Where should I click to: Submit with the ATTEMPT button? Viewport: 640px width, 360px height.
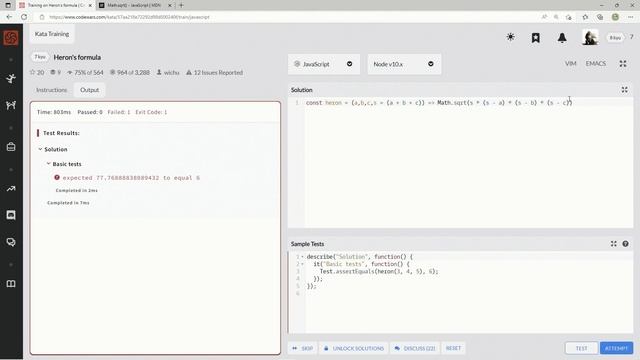616,348
